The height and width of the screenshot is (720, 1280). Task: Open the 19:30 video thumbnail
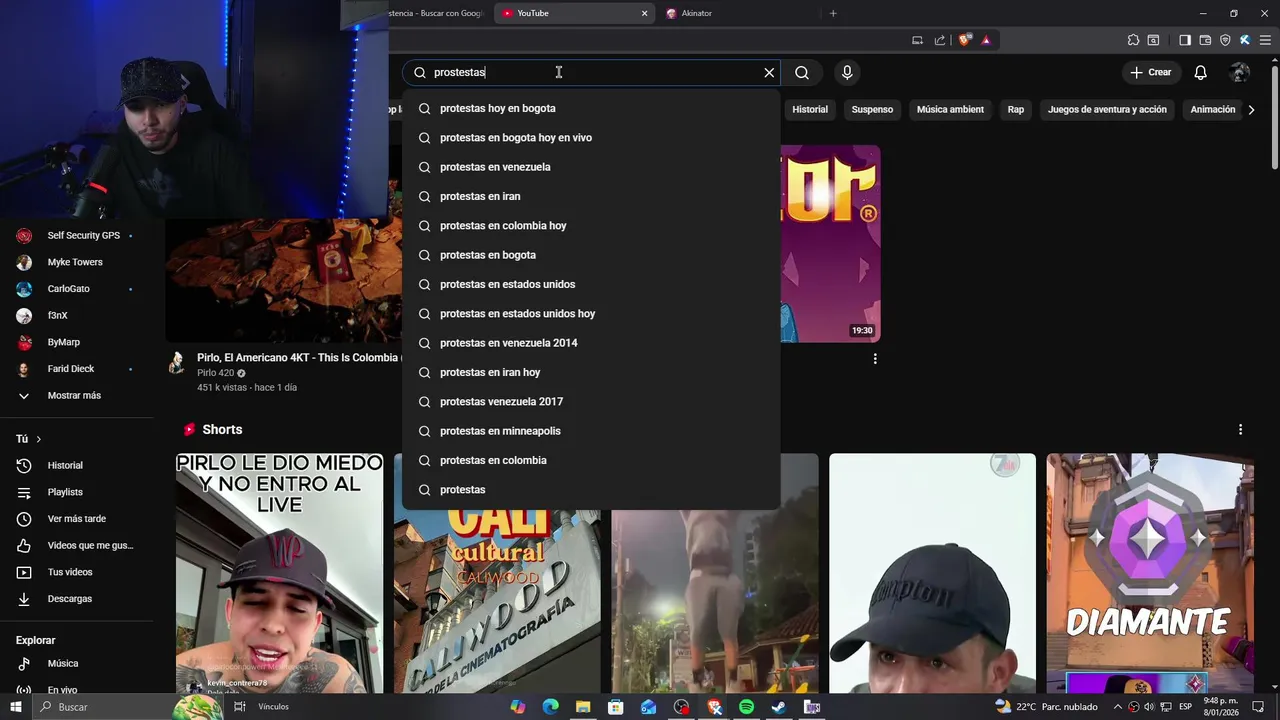830,243
